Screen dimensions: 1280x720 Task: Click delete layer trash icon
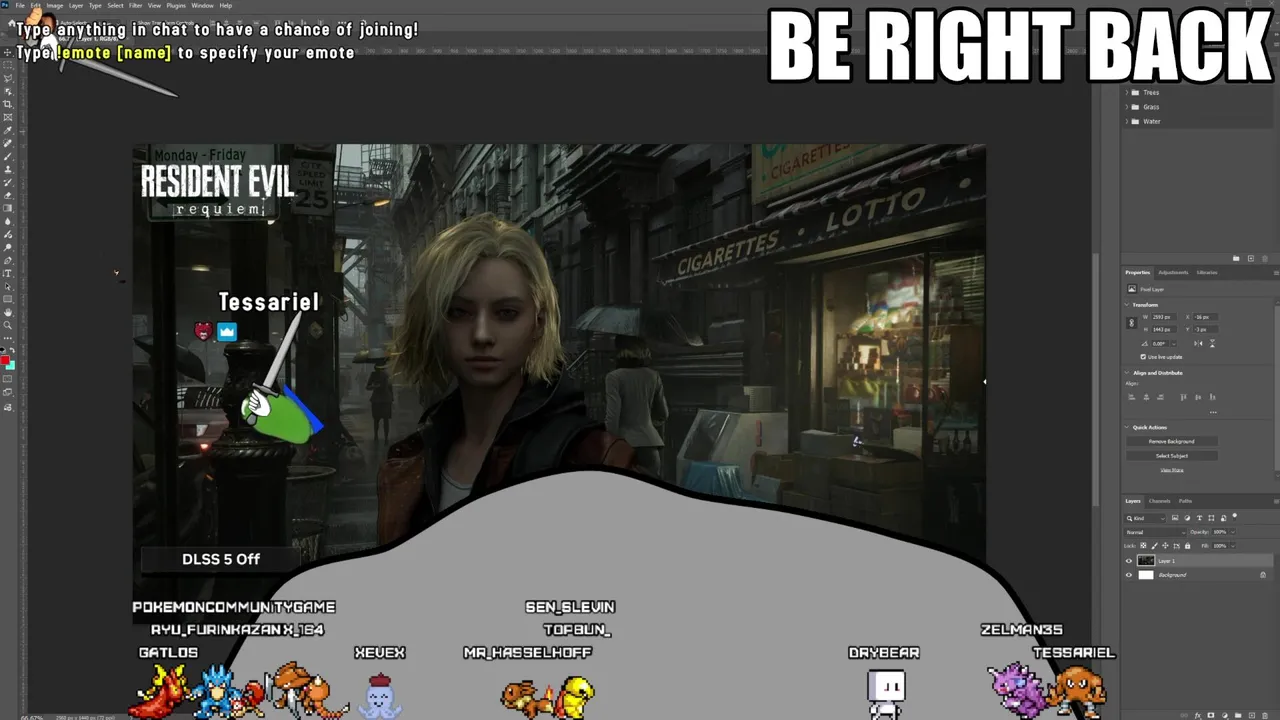click(x=1265, y=716)
